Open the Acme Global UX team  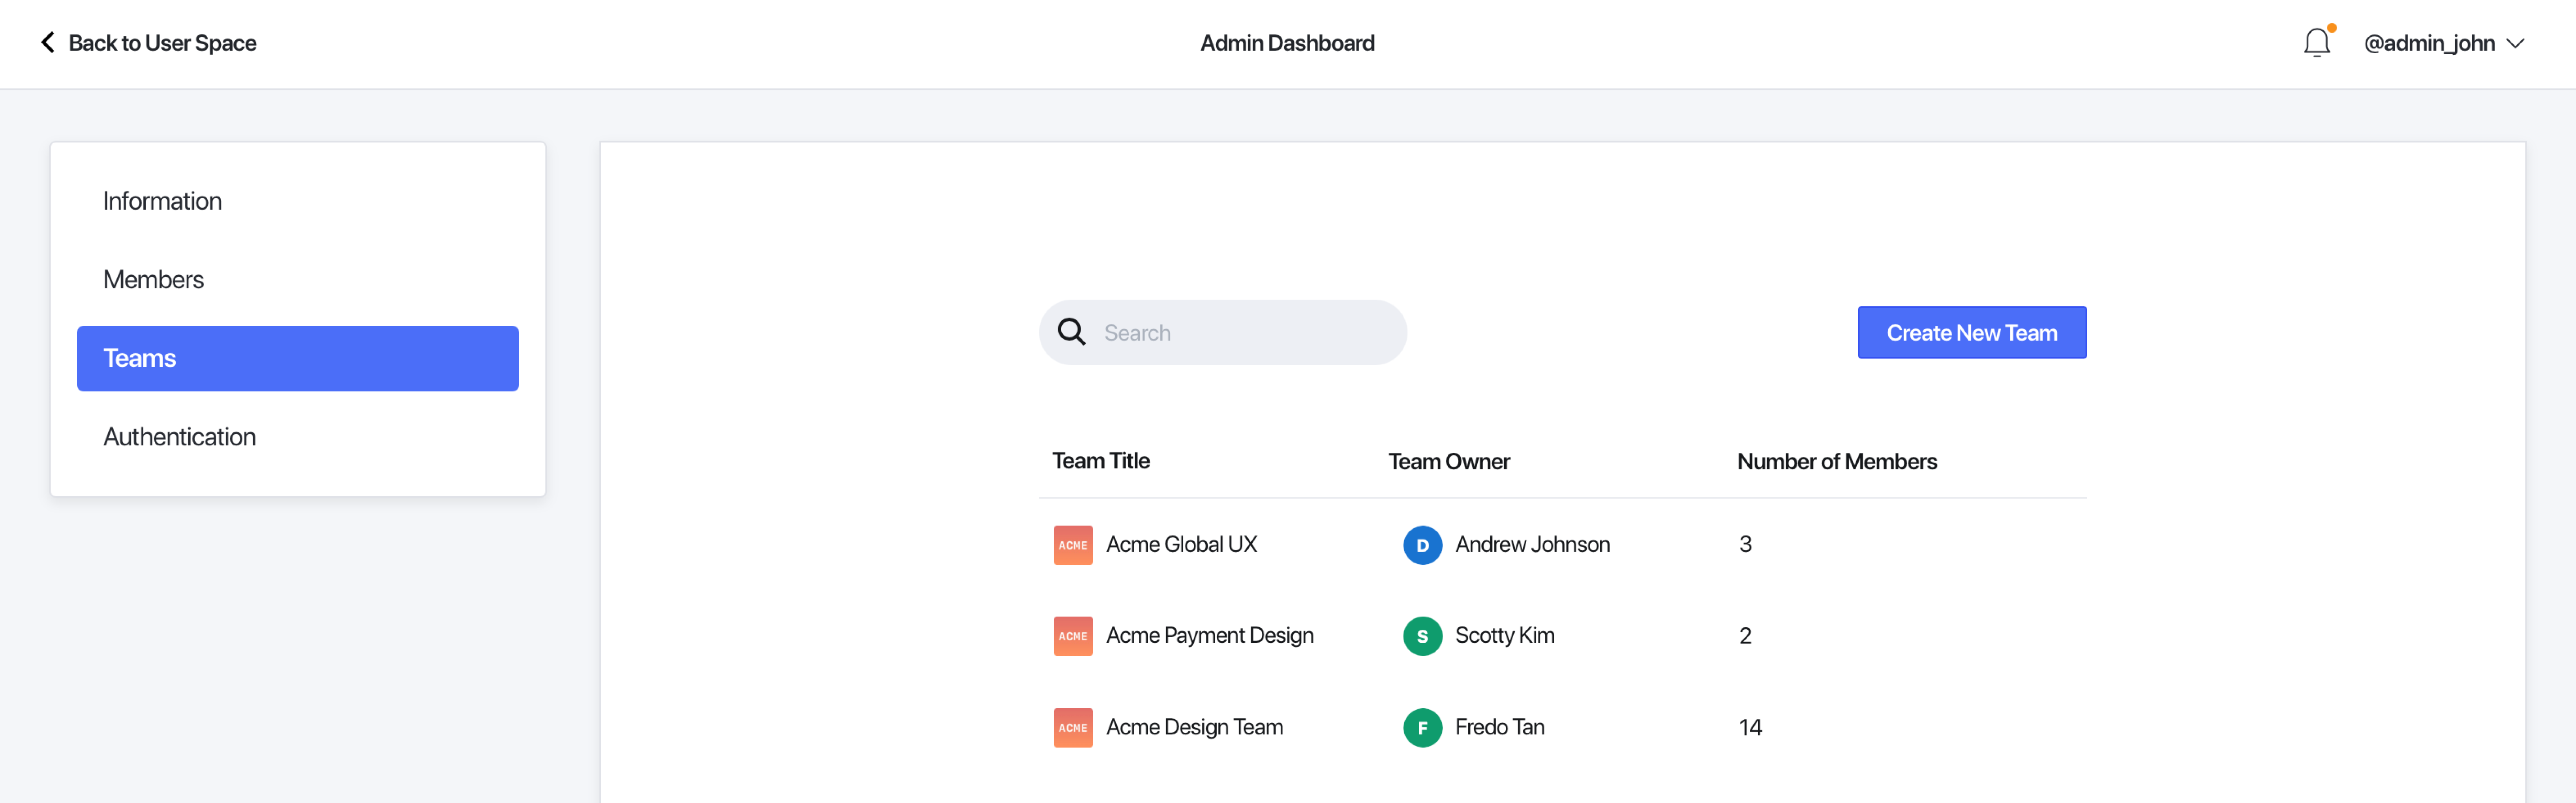1181,545
